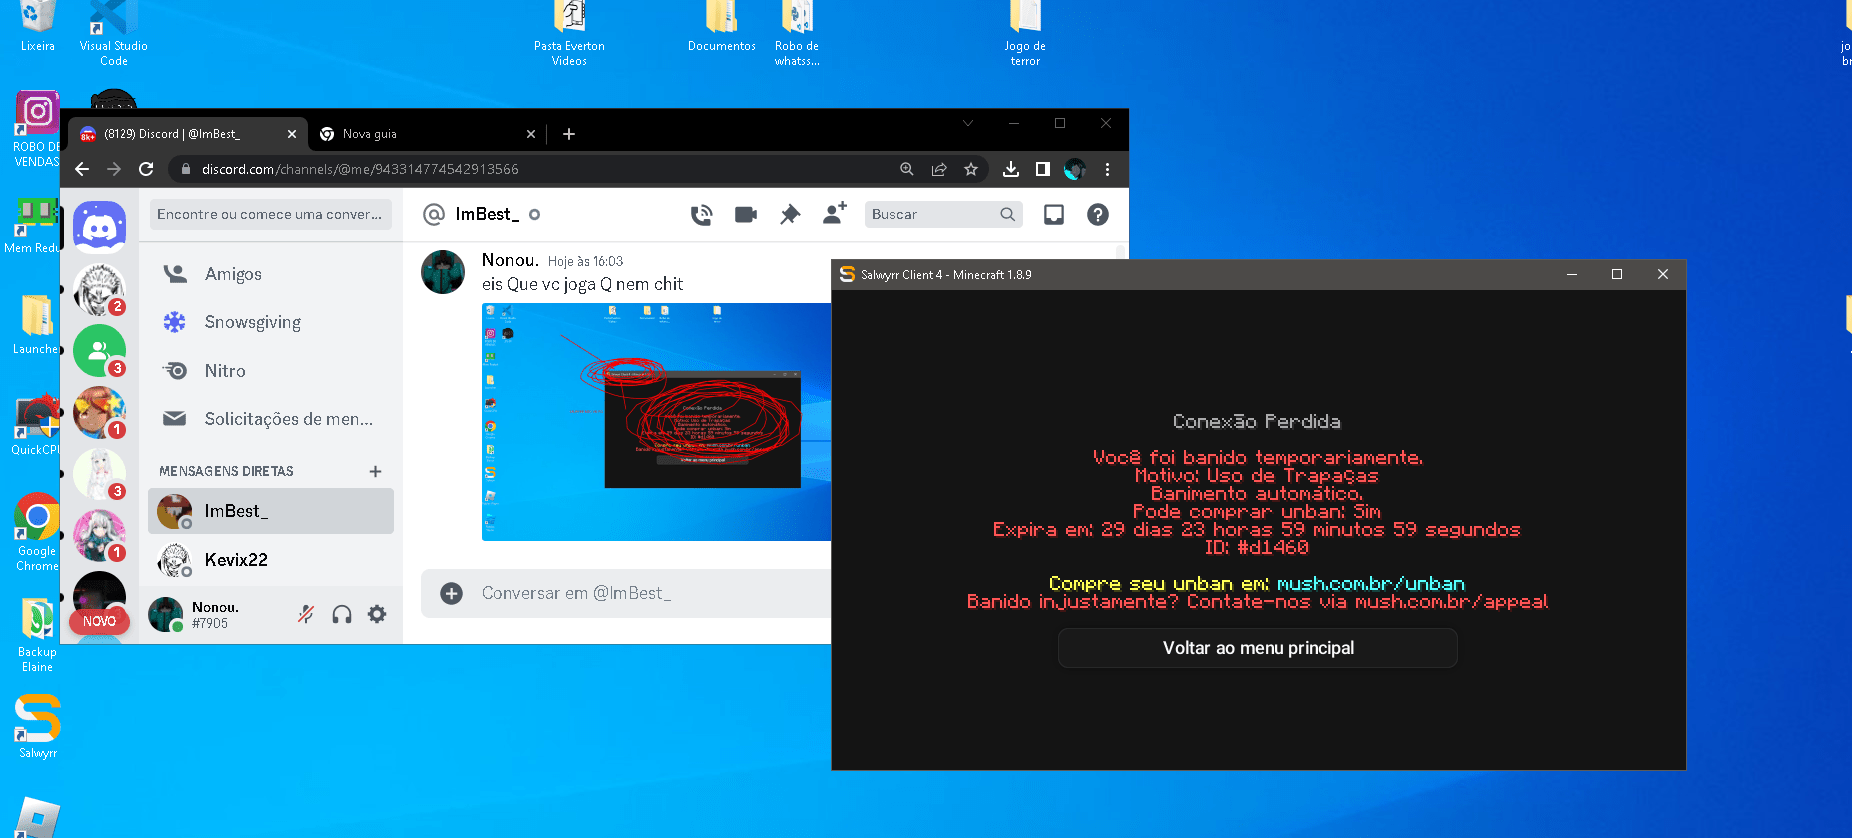Open Backup Elaine desktop icon
This screenshot has height=838, width=1852.
click(x=37, y=635)
